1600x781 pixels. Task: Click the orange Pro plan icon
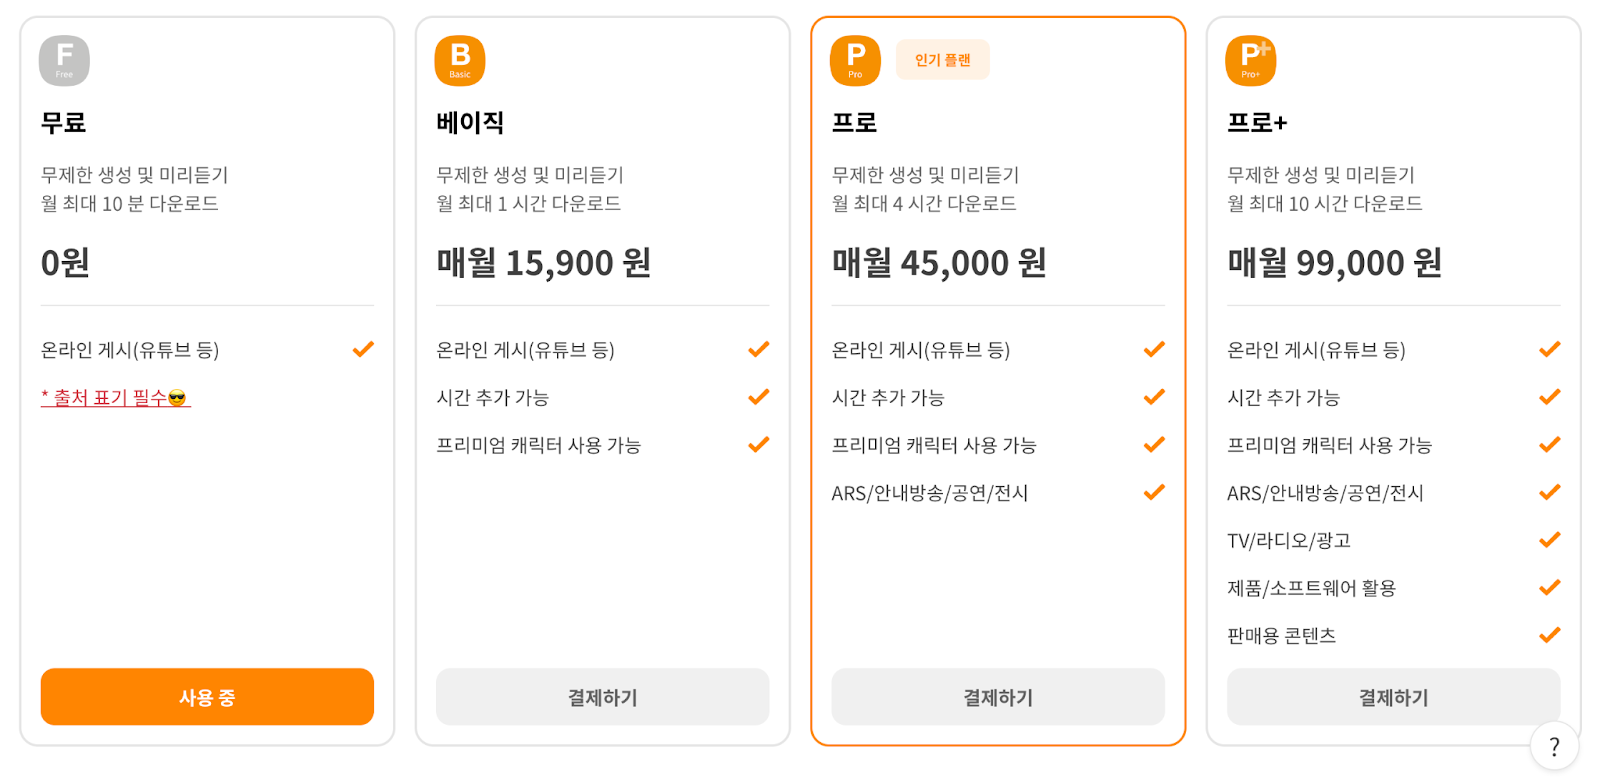[855, 60]
